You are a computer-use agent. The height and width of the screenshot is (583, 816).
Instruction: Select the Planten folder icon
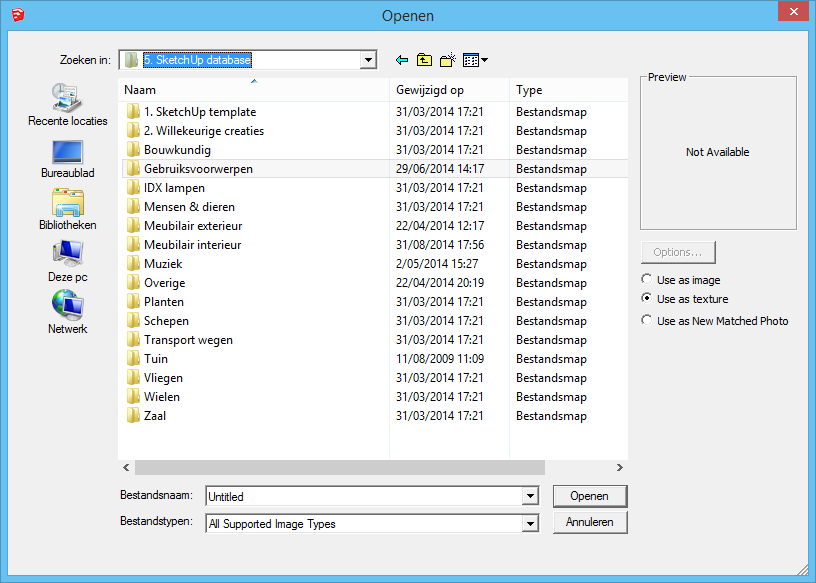133,302
